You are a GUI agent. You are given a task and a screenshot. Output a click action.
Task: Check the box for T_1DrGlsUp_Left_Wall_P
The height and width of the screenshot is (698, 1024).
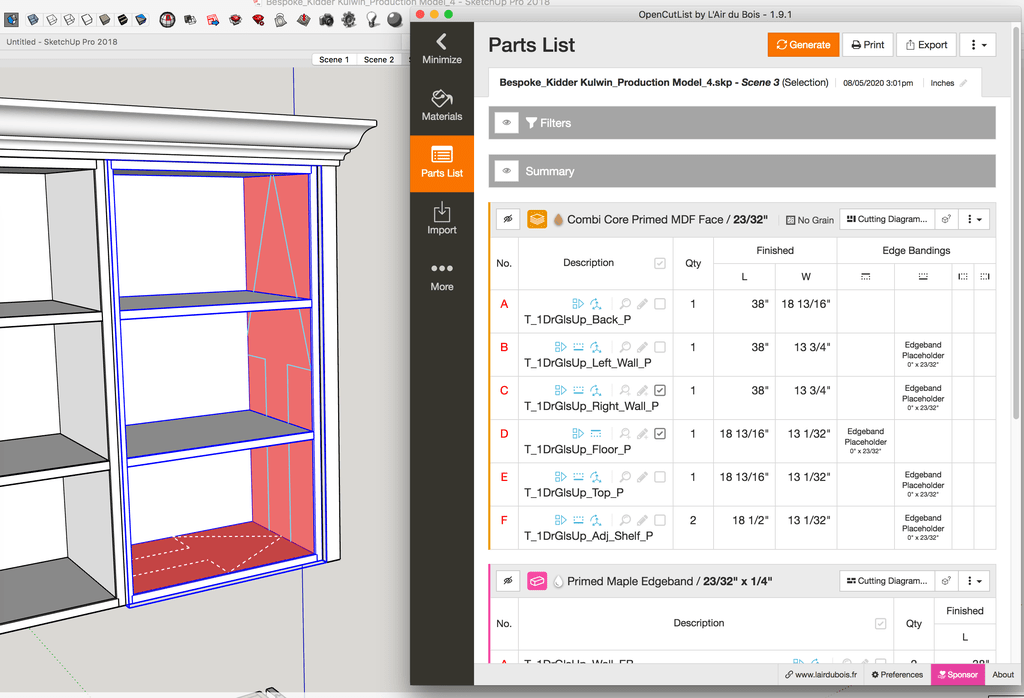(x=660, y=347)
